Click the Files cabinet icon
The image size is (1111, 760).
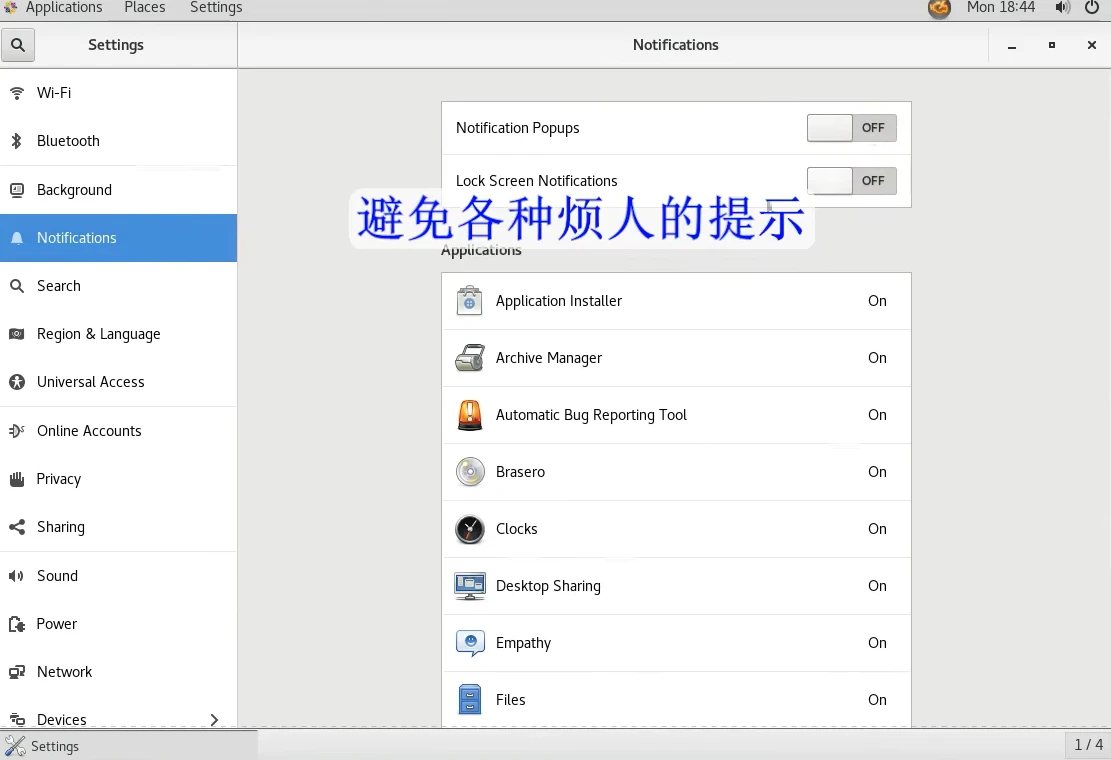(x=469, y=700)
